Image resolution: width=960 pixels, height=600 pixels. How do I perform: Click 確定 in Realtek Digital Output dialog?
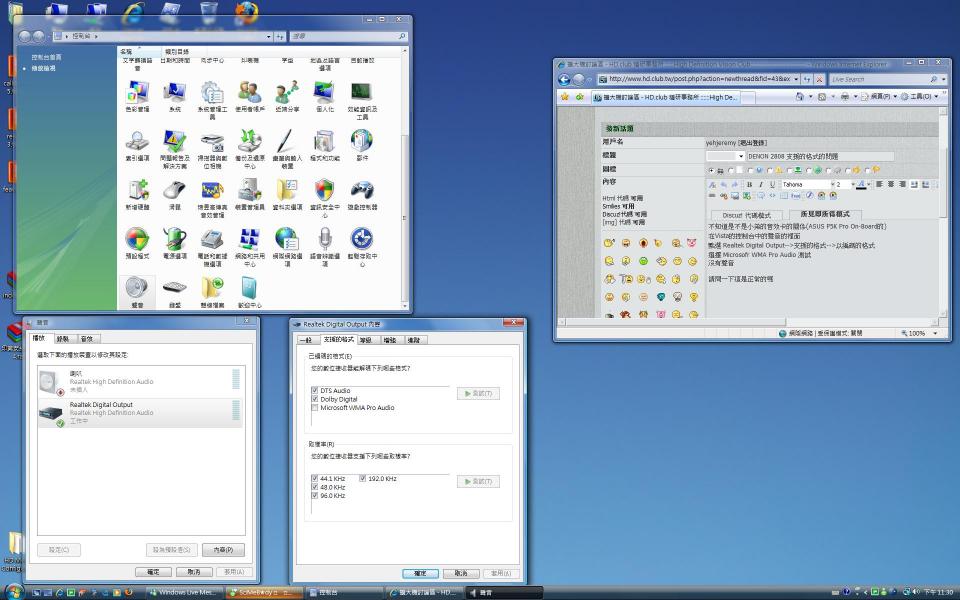point(419,574)
